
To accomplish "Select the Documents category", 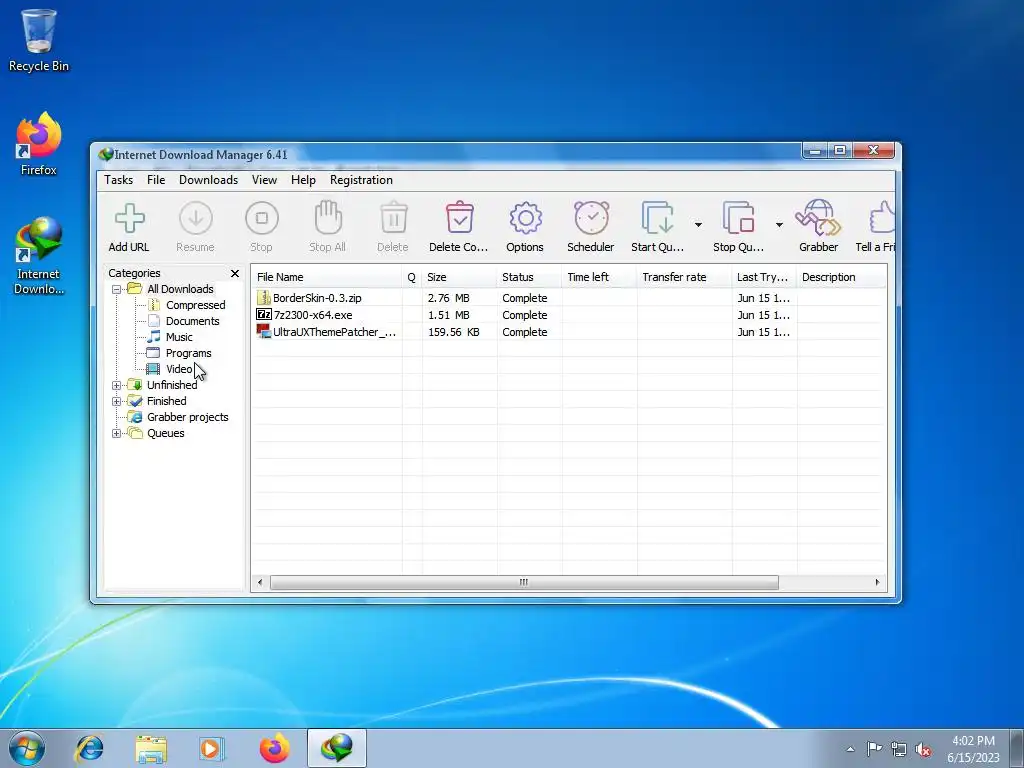I will click(193, 321).
